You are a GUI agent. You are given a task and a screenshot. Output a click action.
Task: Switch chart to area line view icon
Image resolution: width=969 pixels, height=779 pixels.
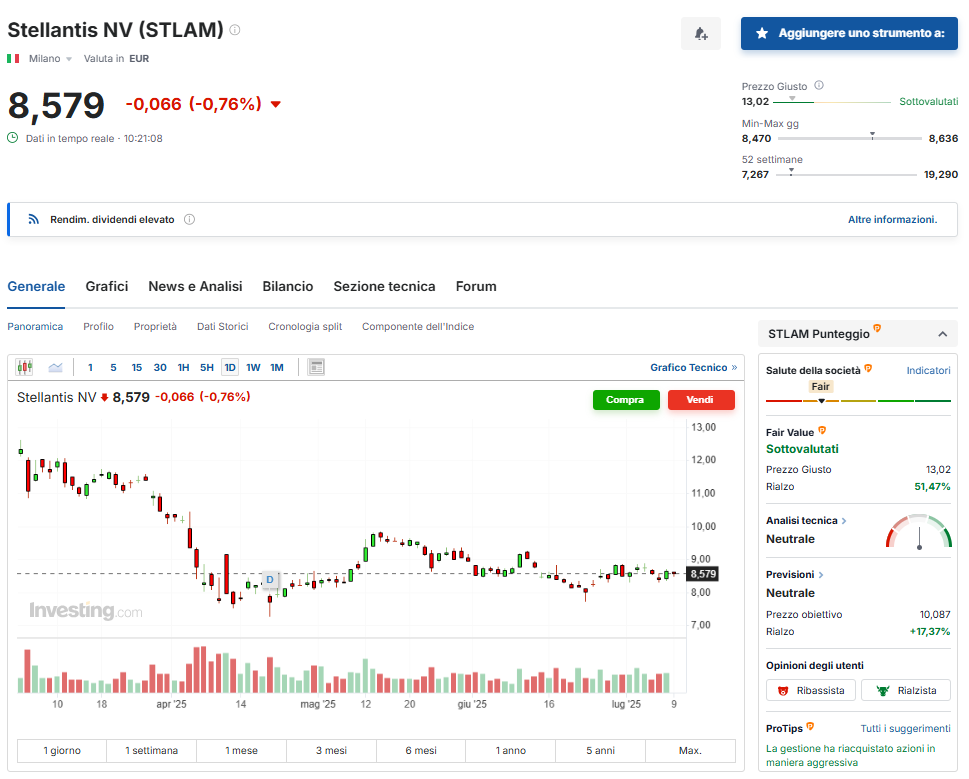(x=56, y=367)
